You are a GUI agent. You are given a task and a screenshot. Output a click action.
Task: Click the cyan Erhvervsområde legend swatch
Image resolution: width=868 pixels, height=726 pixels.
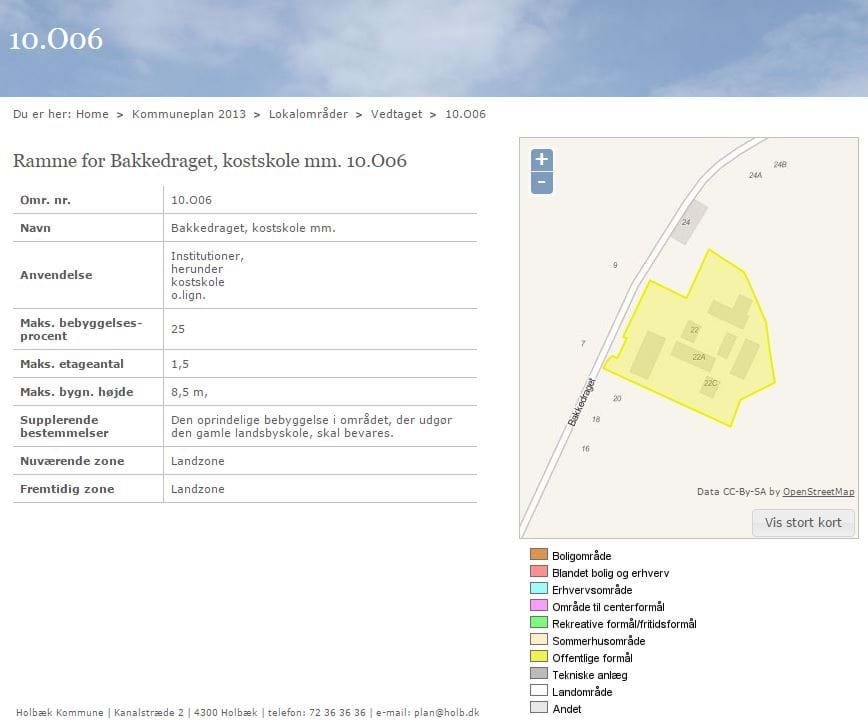pos(538,589)
